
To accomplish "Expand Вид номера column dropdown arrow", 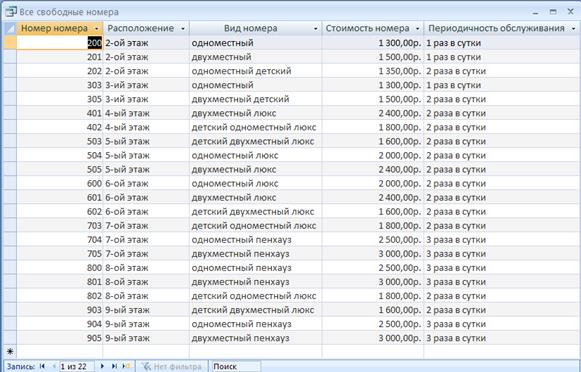I will point(316,29).
